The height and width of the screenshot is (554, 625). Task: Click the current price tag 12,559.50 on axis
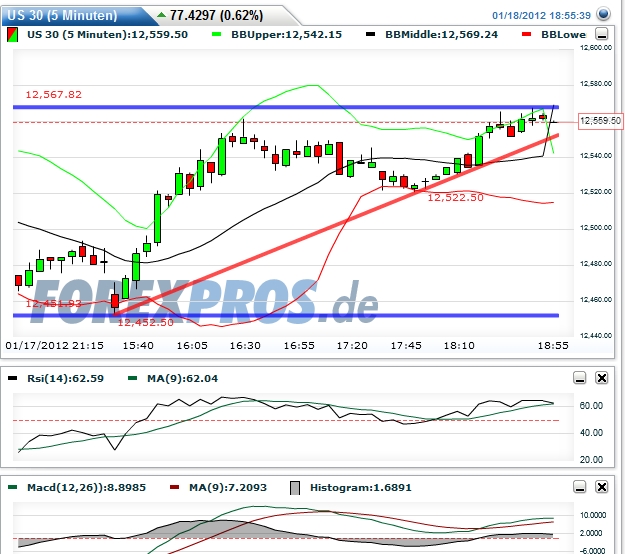click(600, 121)
